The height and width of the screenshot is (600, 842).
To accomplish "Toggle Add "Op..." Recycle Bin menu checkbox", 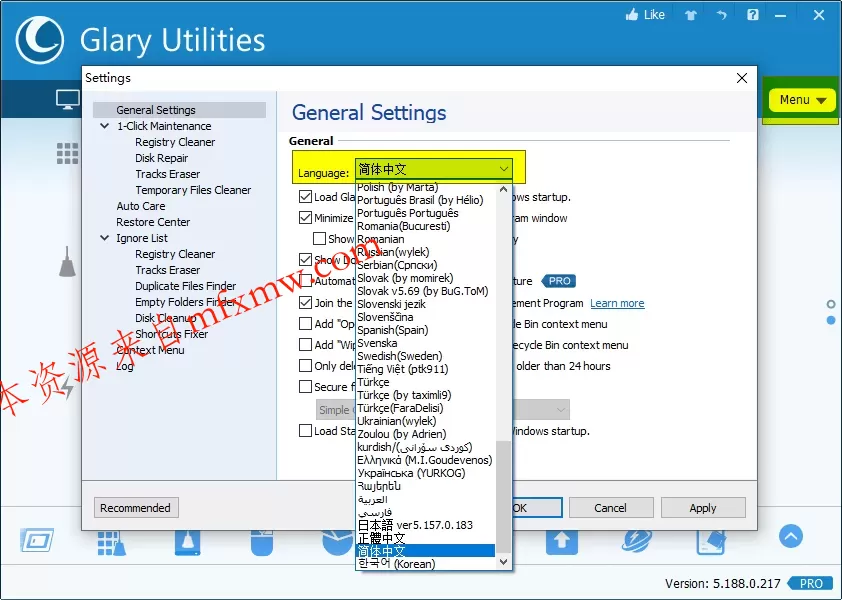I will (x=306, y=323).
